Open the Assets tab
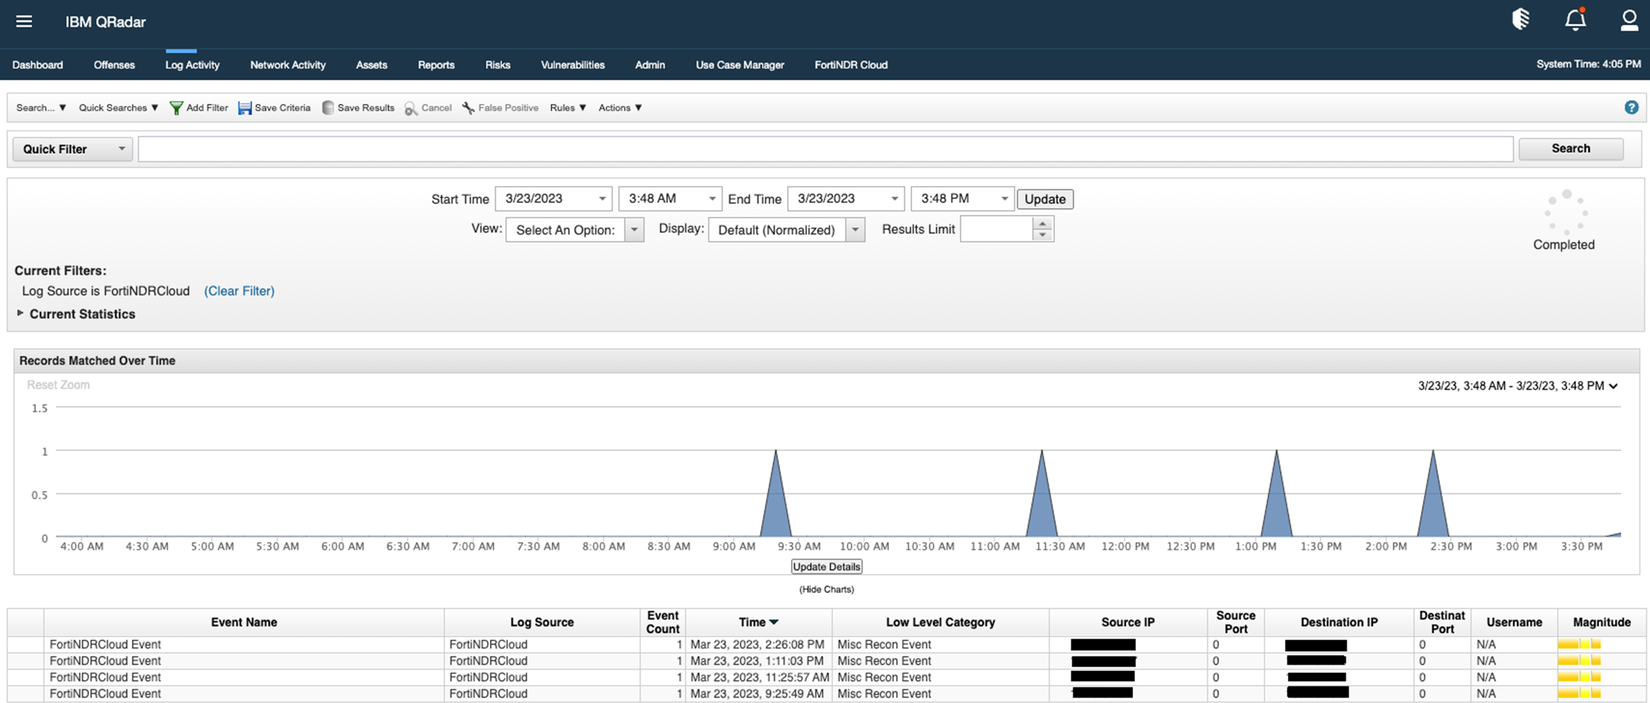The width and height of the screenshot is (1650, 703). point(371,65)
